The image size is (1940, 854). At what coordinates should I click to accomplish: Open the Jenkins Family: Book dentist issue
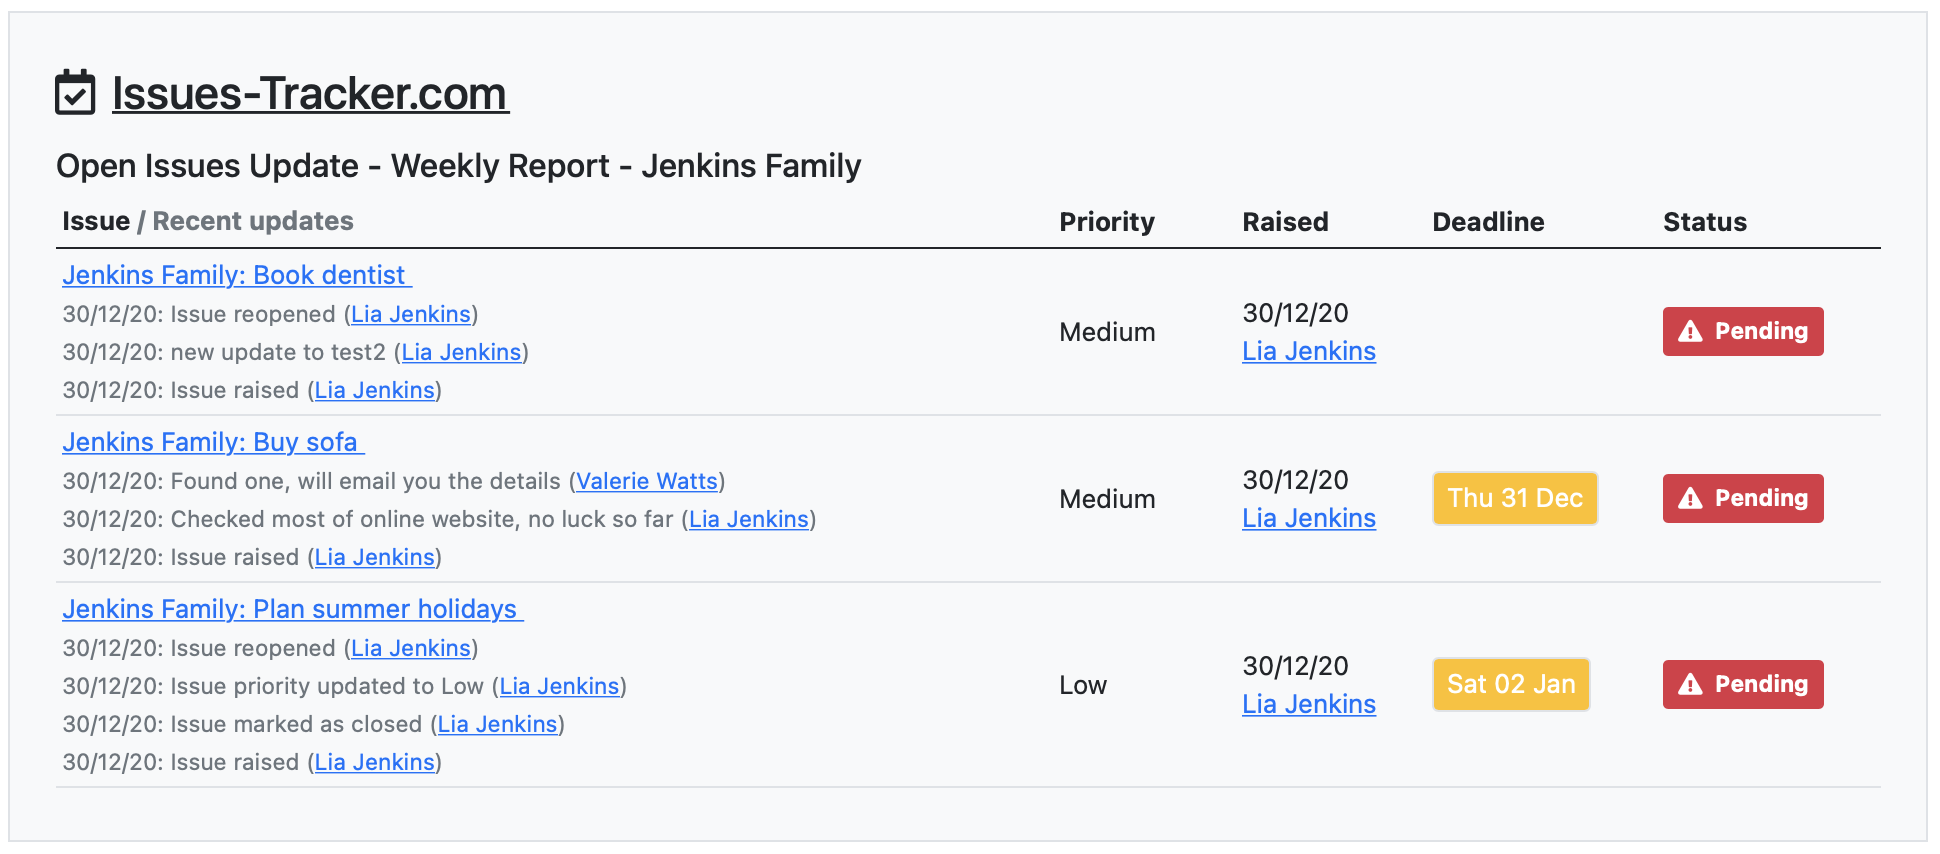[x=235, y=275]
